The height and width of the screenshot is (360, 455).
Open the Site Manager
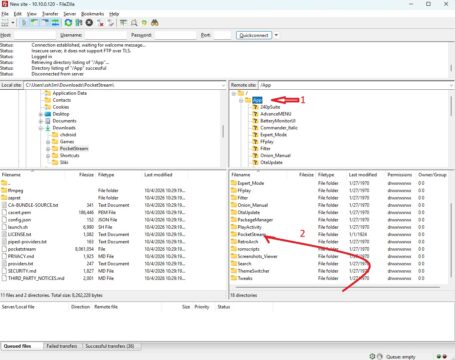pyautogui.click(x=5, y=23)
